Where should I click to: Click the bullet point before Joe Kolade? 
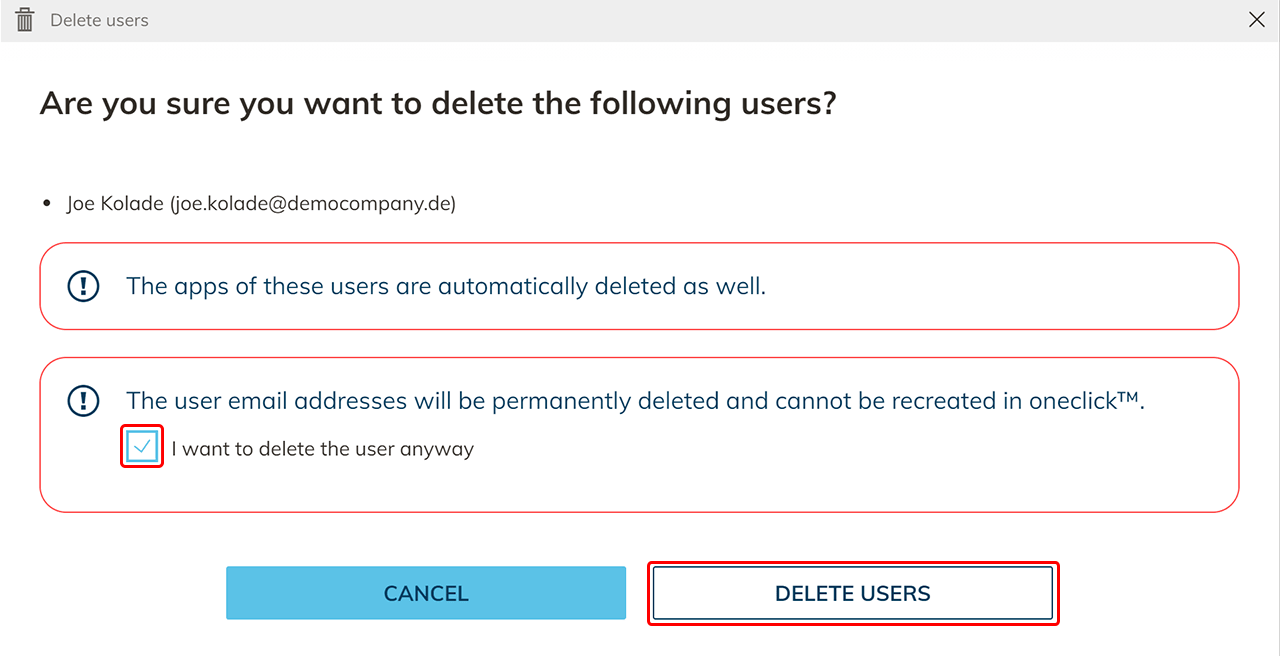tap(47, 204)
